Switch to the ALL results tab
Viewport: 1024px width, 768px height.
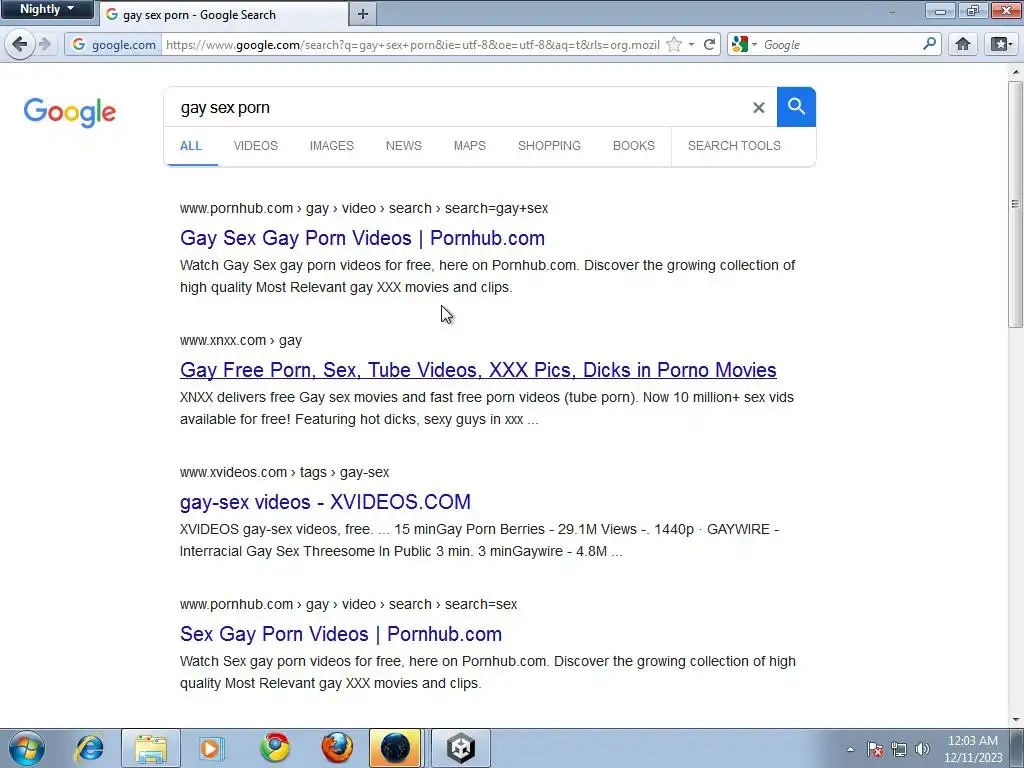(191, 146)
